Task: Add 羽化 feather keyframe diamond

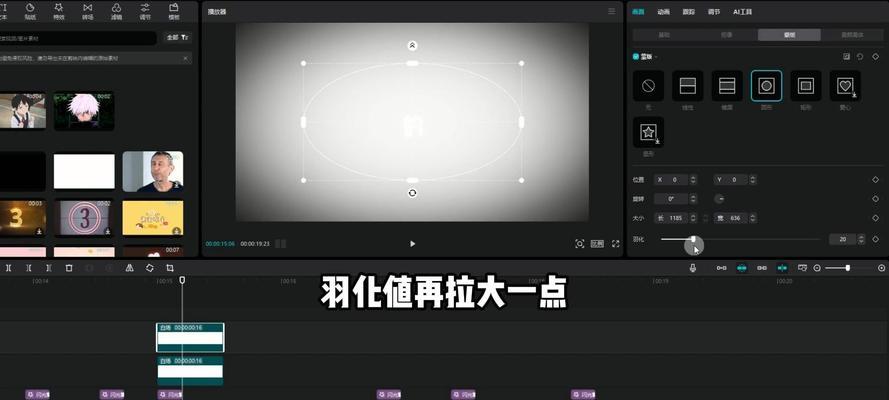Action: (875, 239)
